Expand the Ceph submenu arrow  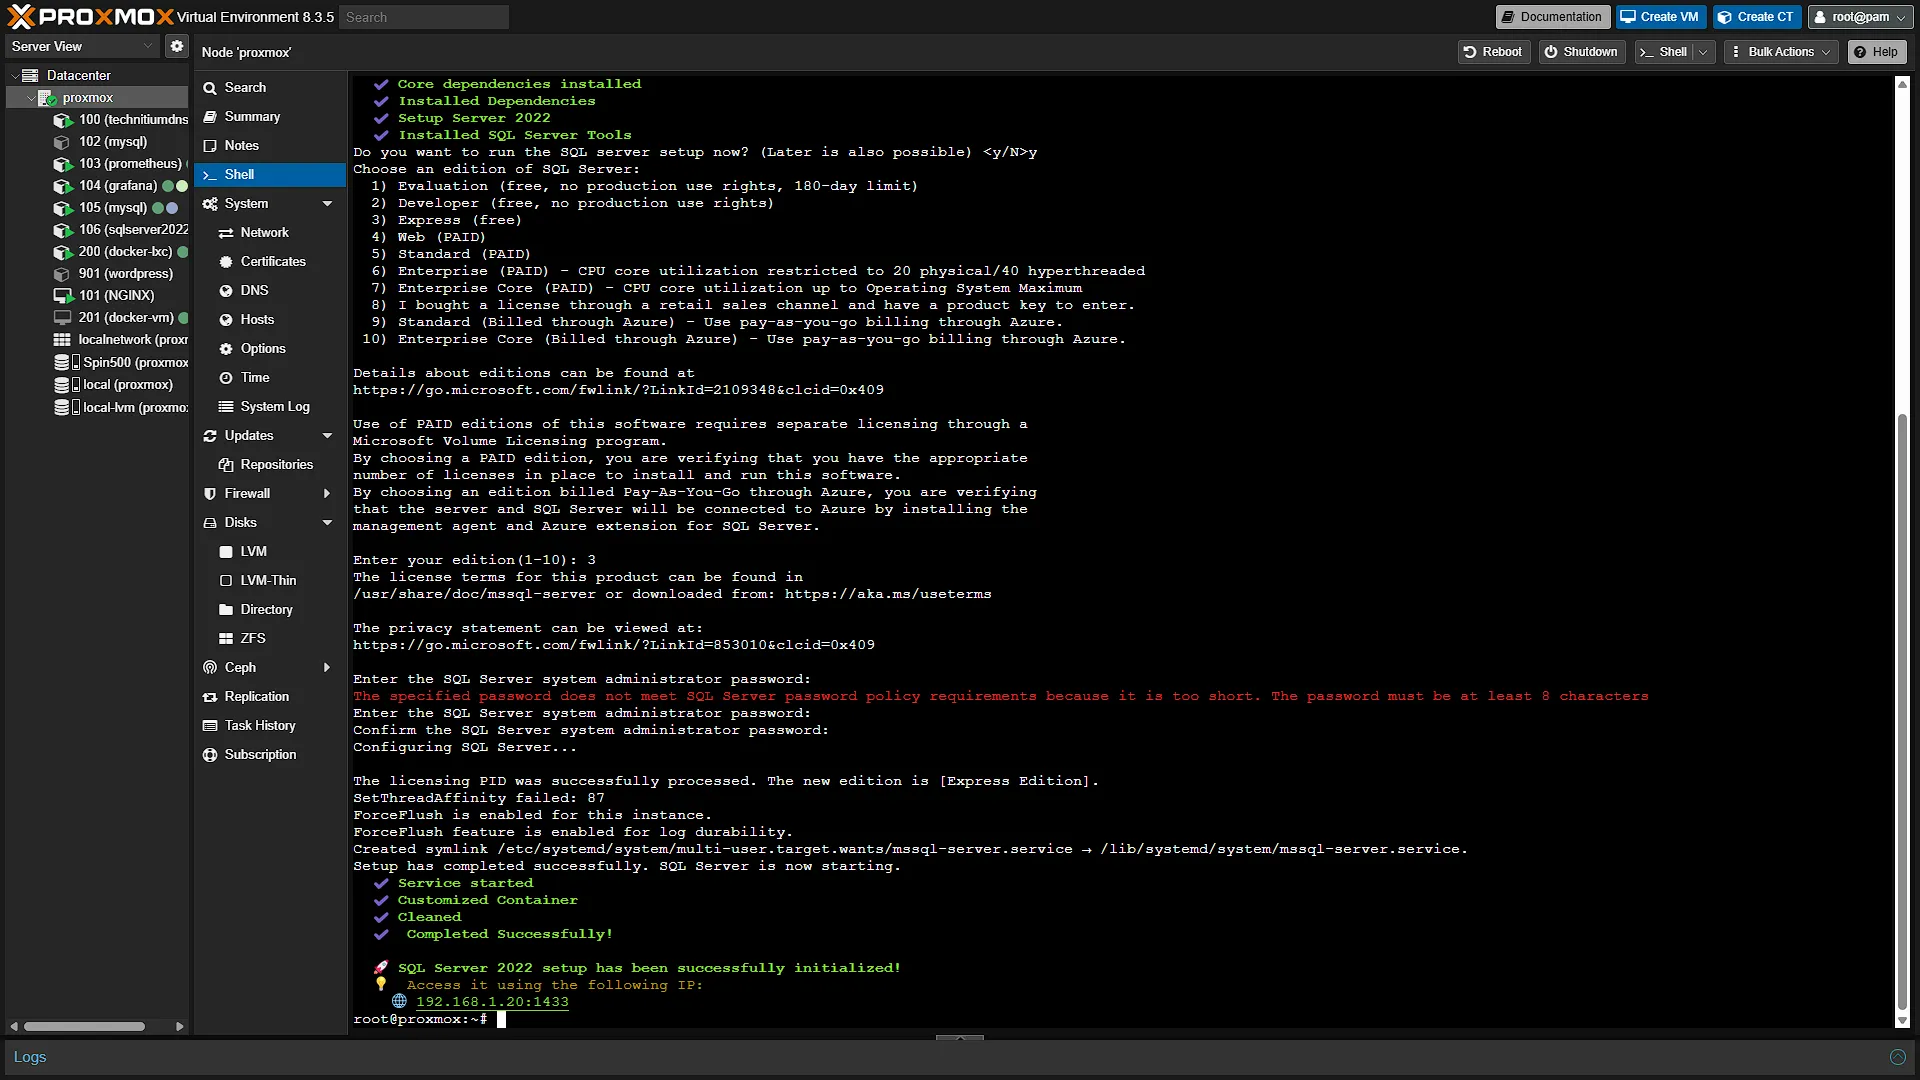(327, 667)
